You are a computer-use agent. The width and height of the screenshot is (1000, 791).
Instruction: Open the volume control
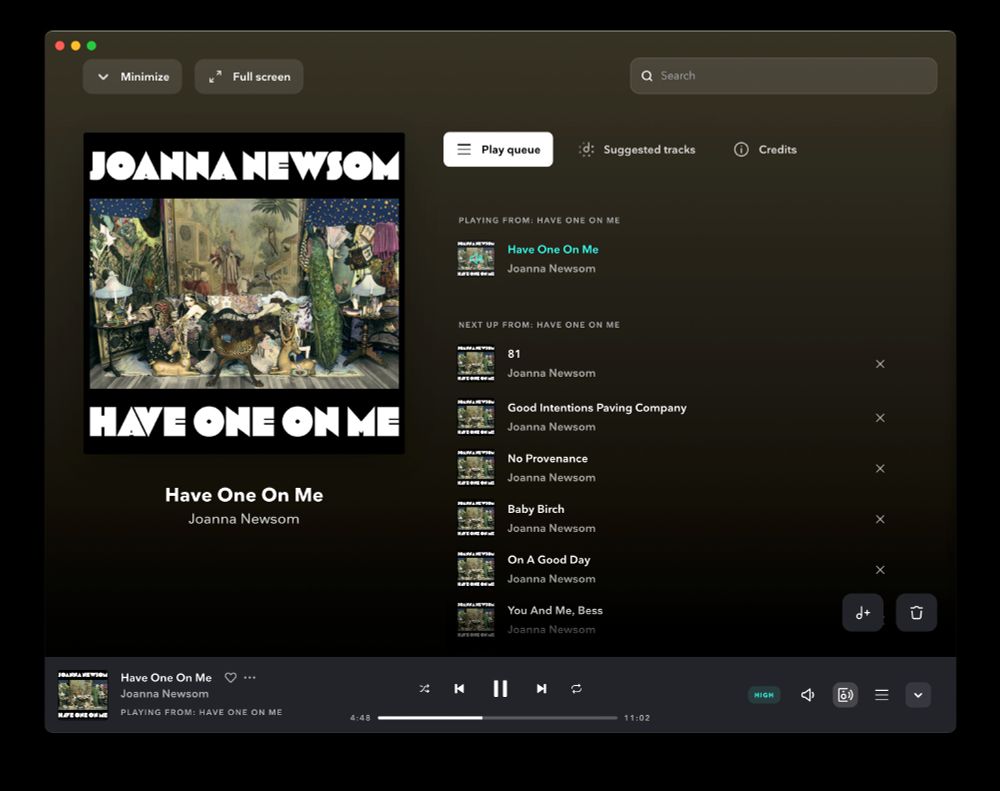(807, 694)
